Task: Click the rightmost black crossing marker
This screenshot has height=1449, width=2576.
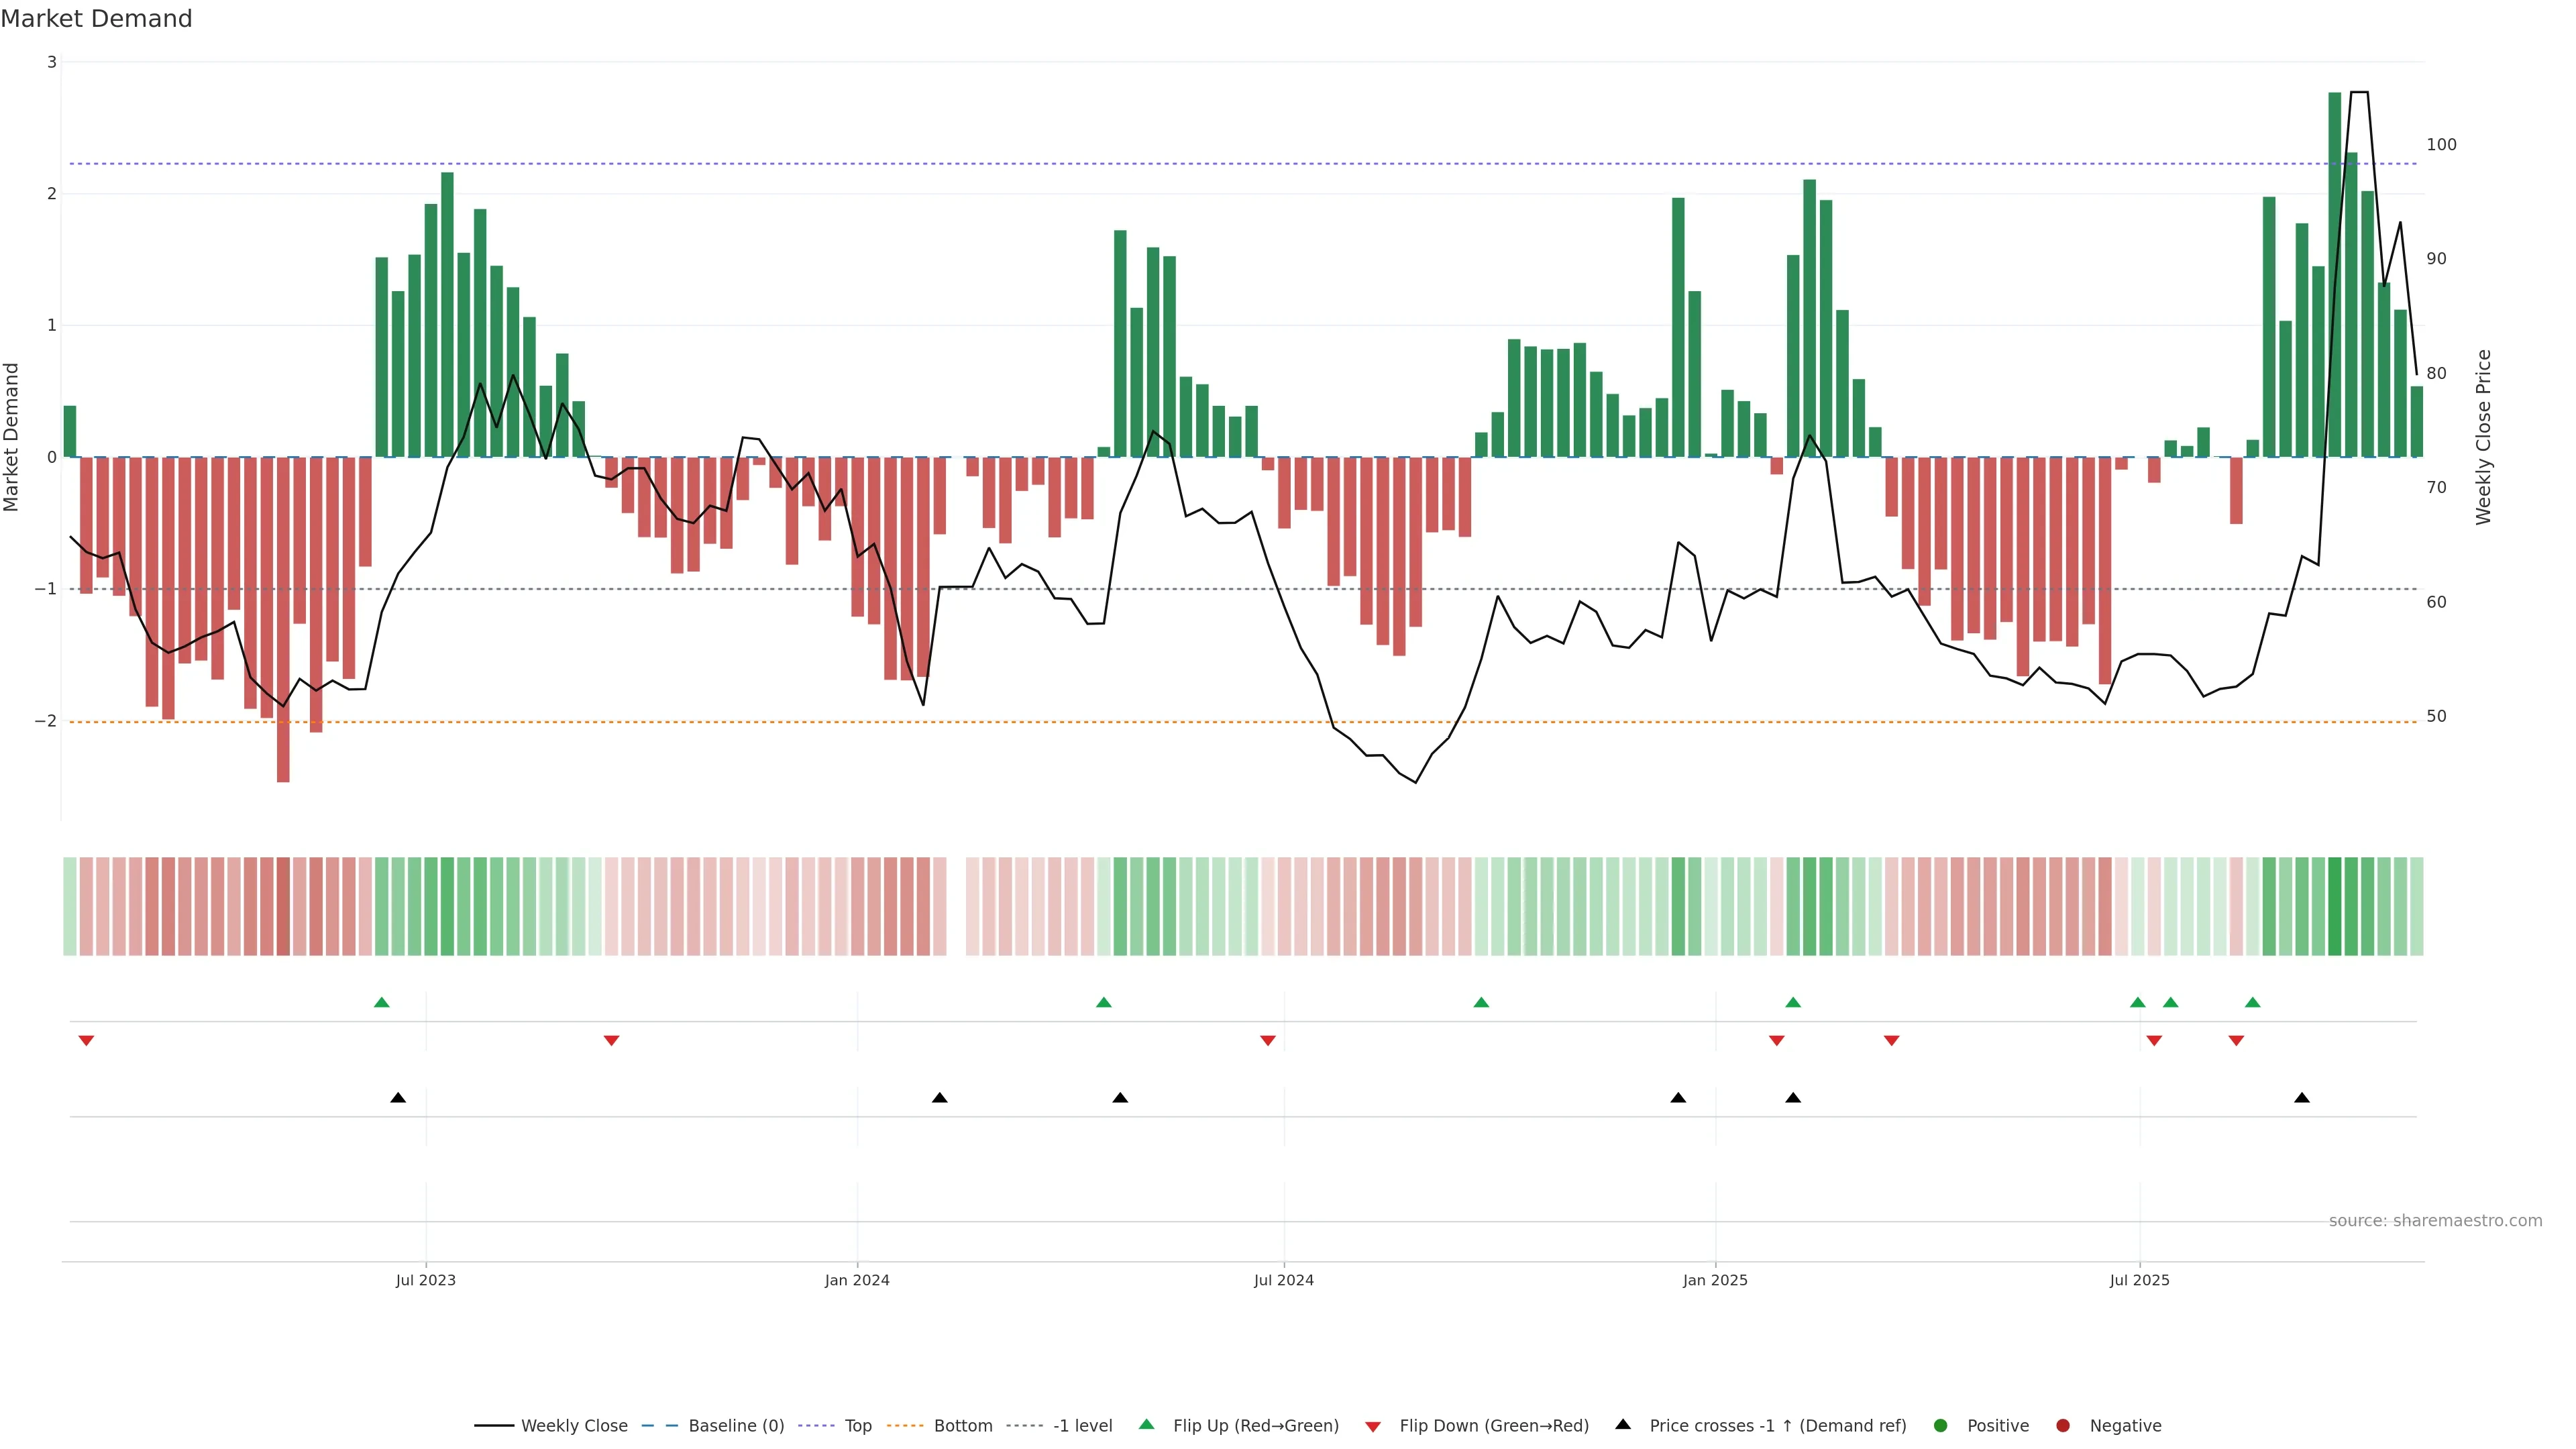Action: pyautogui.click(x=2302, y=1098)
